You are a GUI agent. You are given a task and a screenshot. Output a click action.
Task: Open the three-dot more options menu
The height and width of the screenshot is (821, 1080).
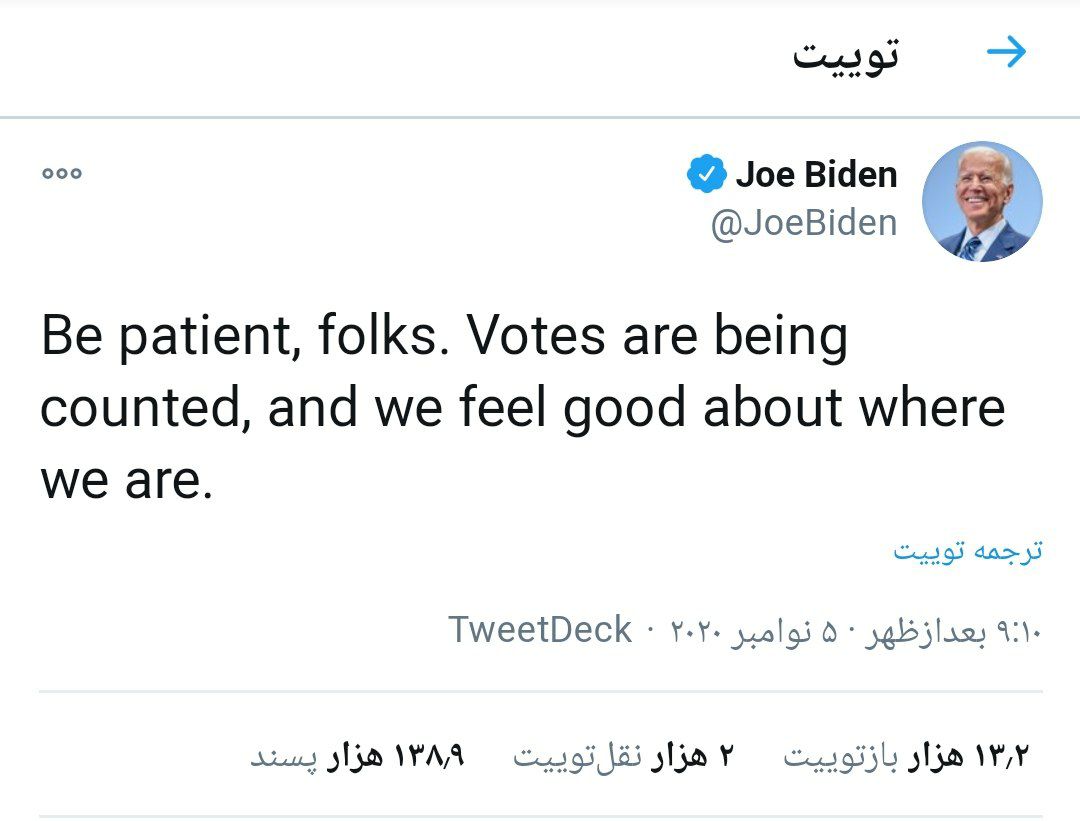(x=62, y=174)
